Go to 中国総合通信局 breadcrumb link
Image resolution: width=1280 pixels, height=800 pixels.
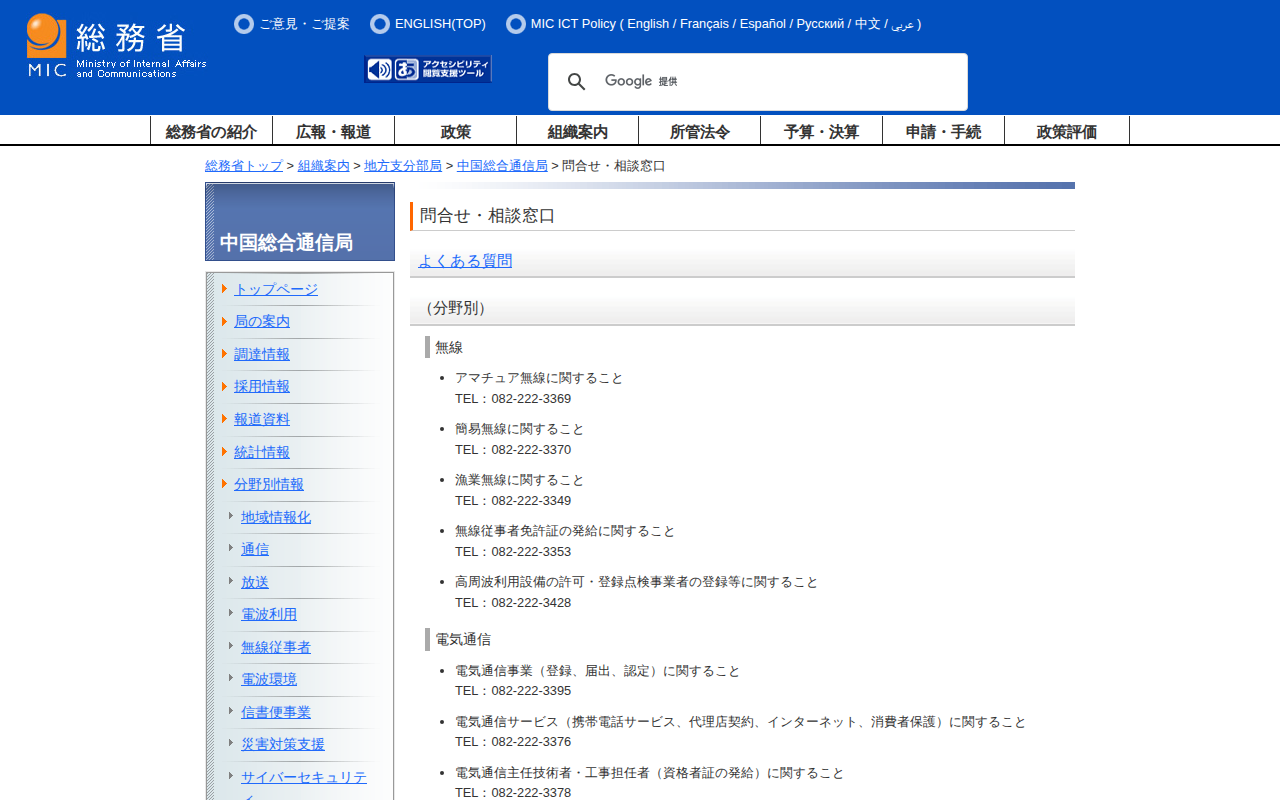502,166
